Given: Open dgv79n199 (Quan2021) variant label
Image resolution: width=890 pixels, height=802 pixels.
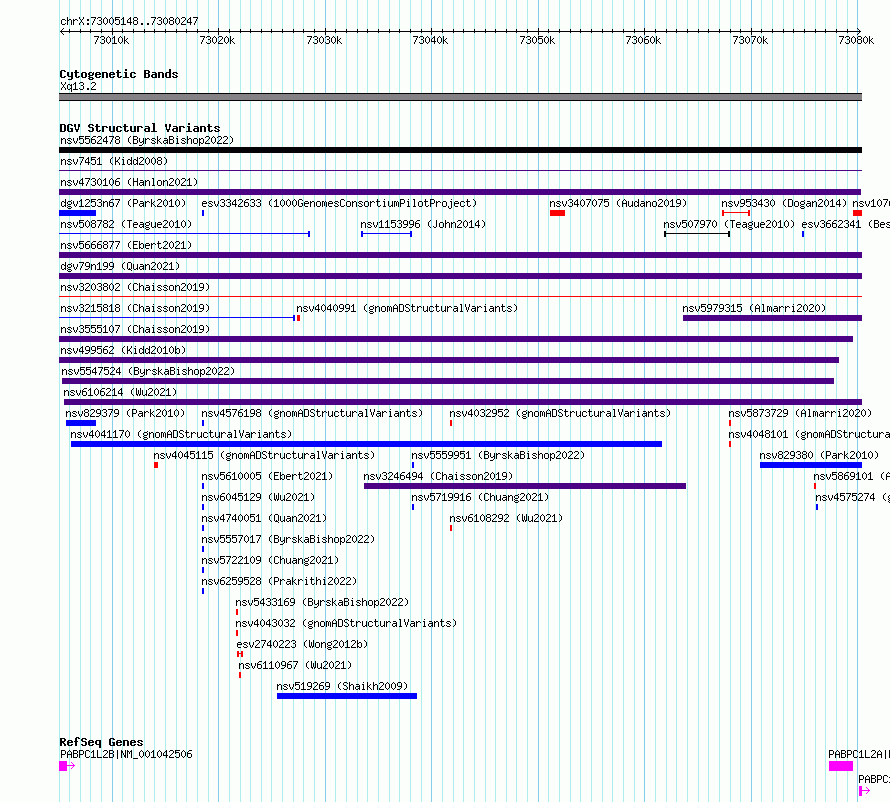Looking at the screenshot, I should click(x=120, y=266).
